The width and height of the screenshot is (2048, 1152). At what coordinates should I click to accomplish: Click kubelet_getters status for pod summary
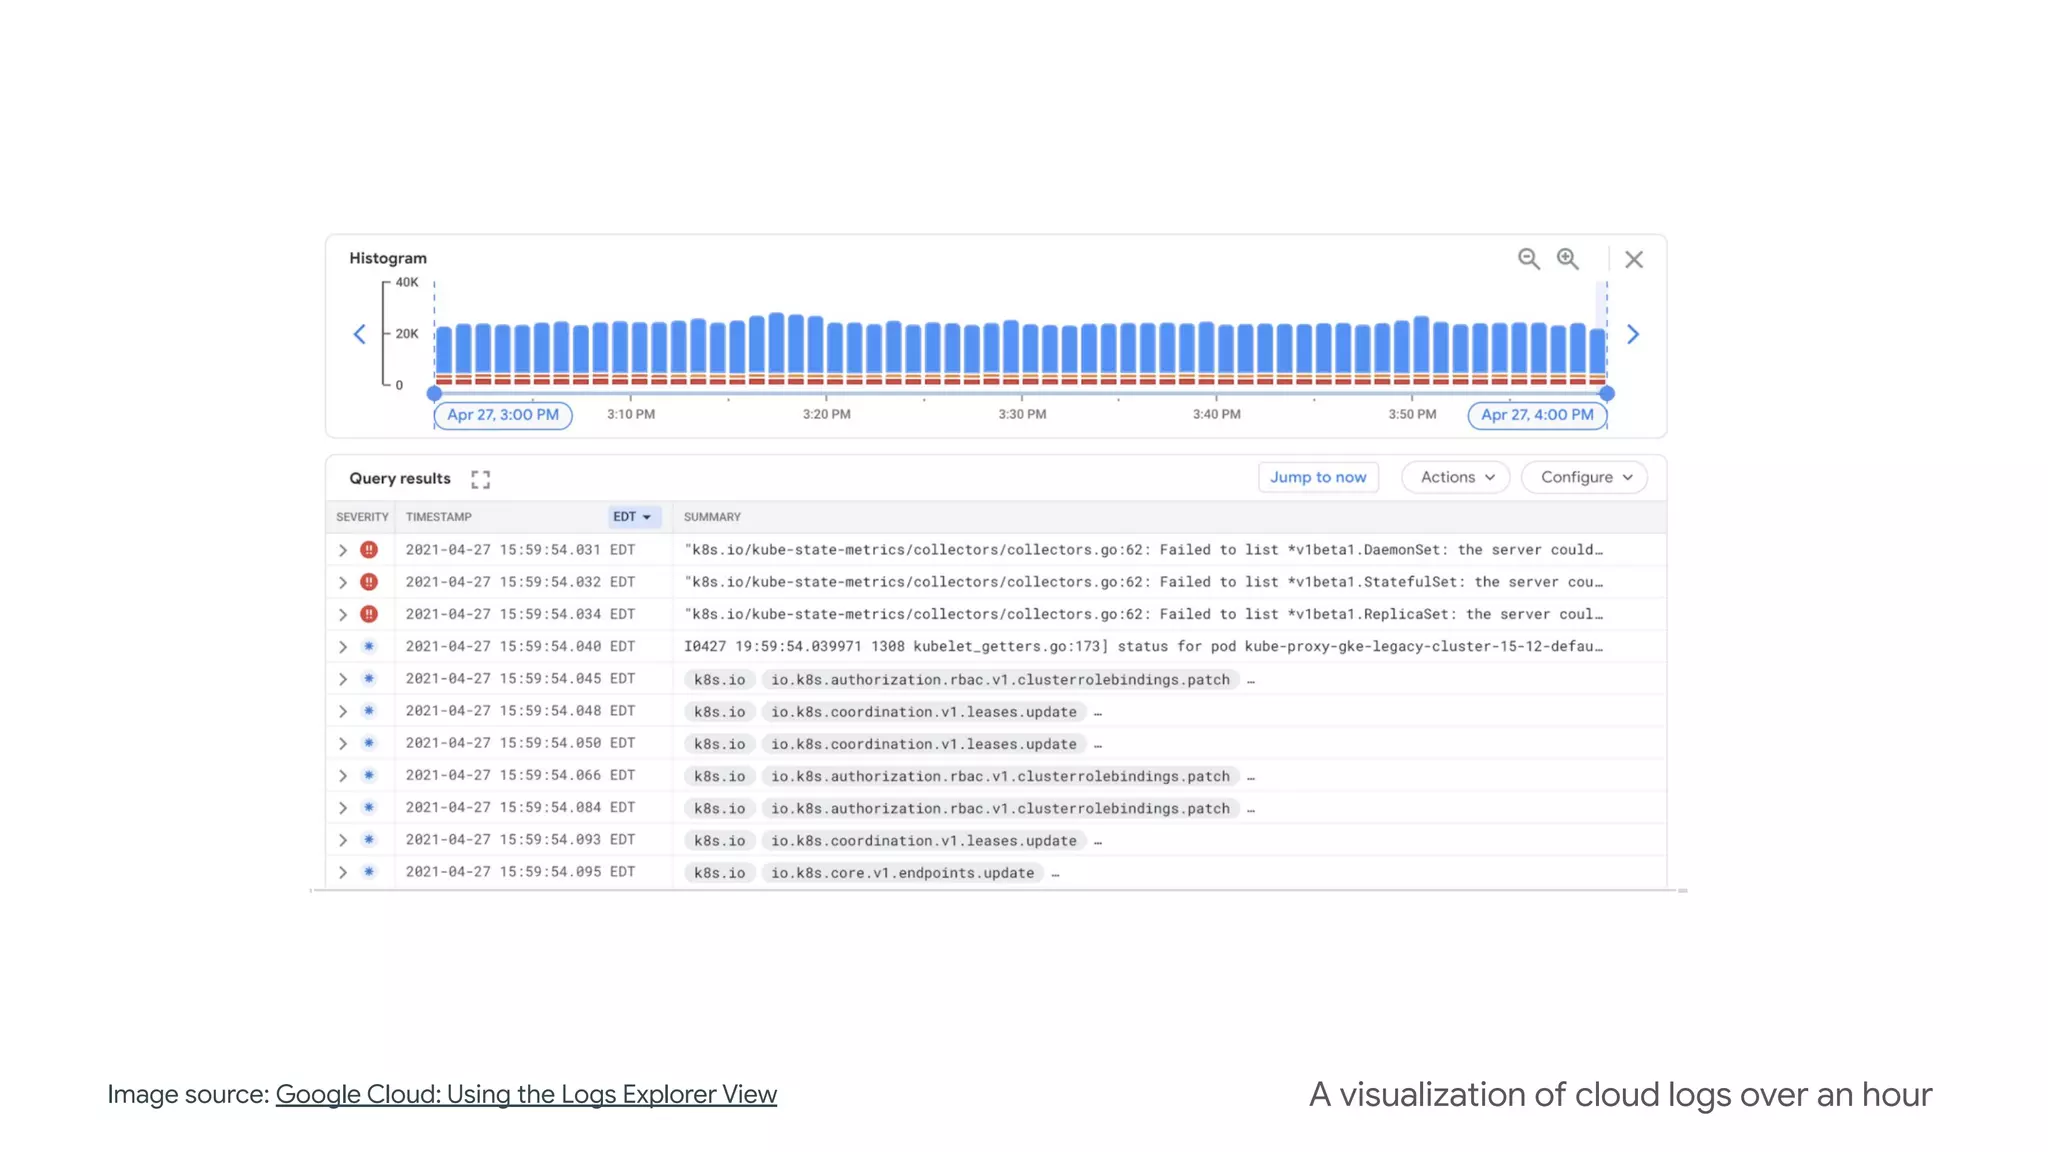coord(1143,646)
